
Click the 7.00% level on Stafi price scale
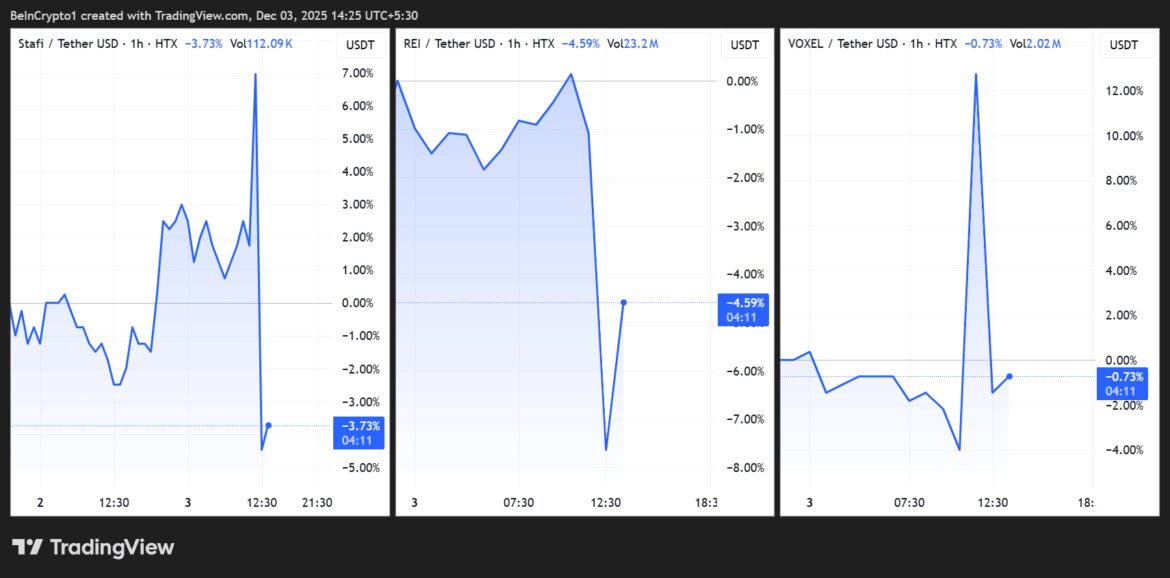pos(357,73)
